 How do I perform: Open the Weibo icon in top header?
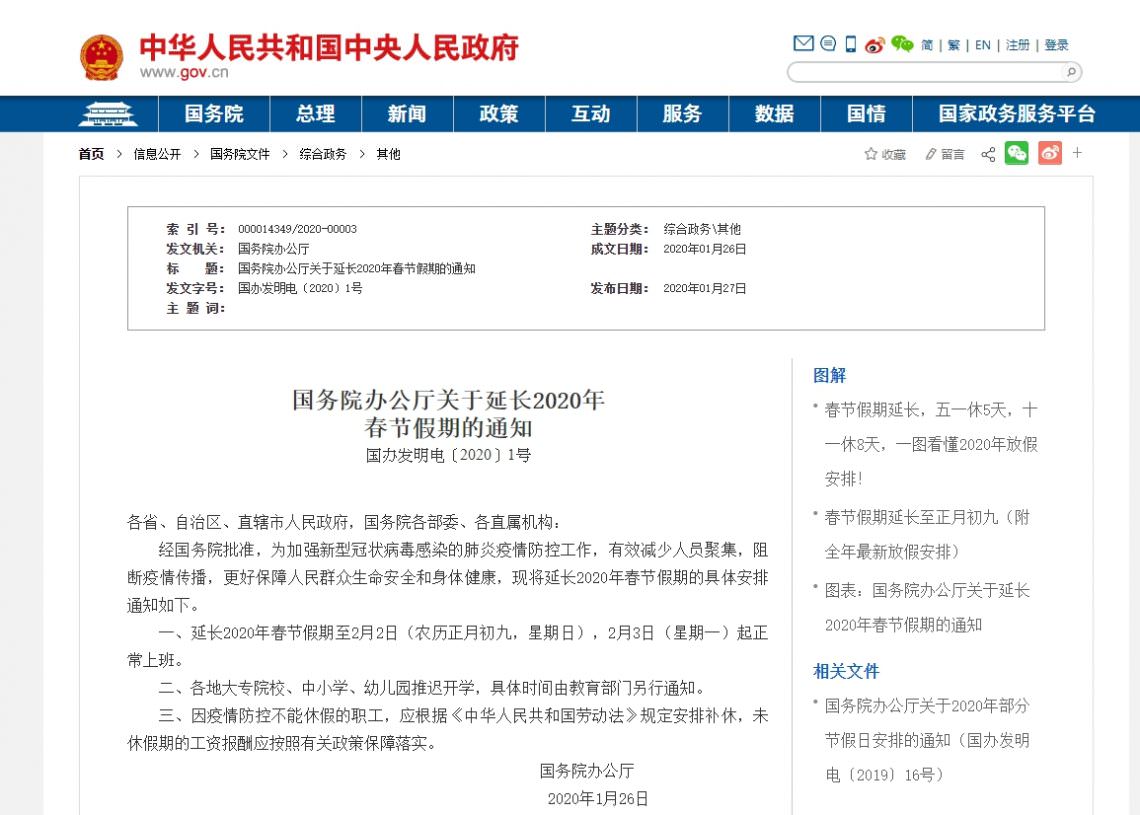875,45
